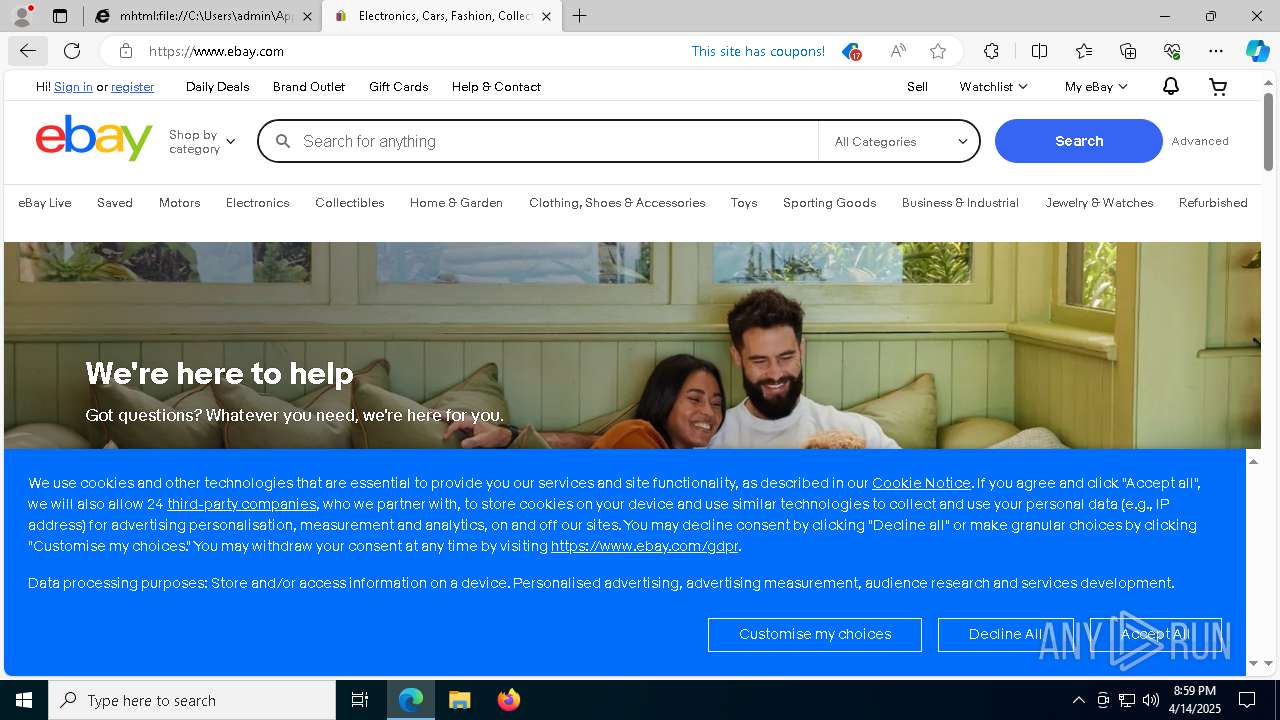Image resolution: width=1280 pixels, height=720 pixels.
Task: Select the Refurbished category
Action: (x=1213, y=203)
